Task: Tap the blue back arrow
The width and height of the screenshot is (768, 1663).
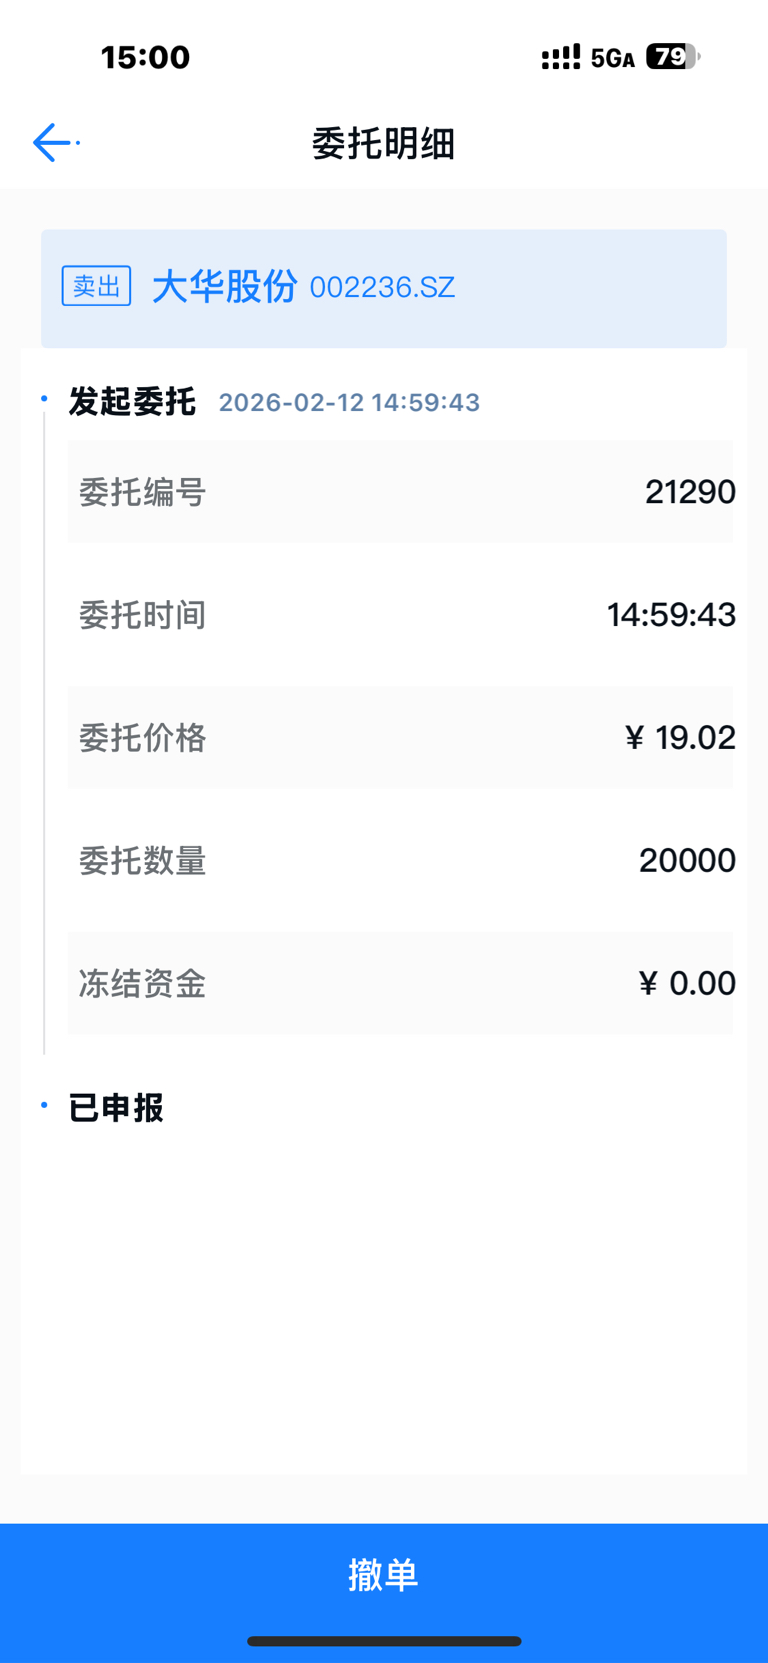Action: (x=52, y=143)
